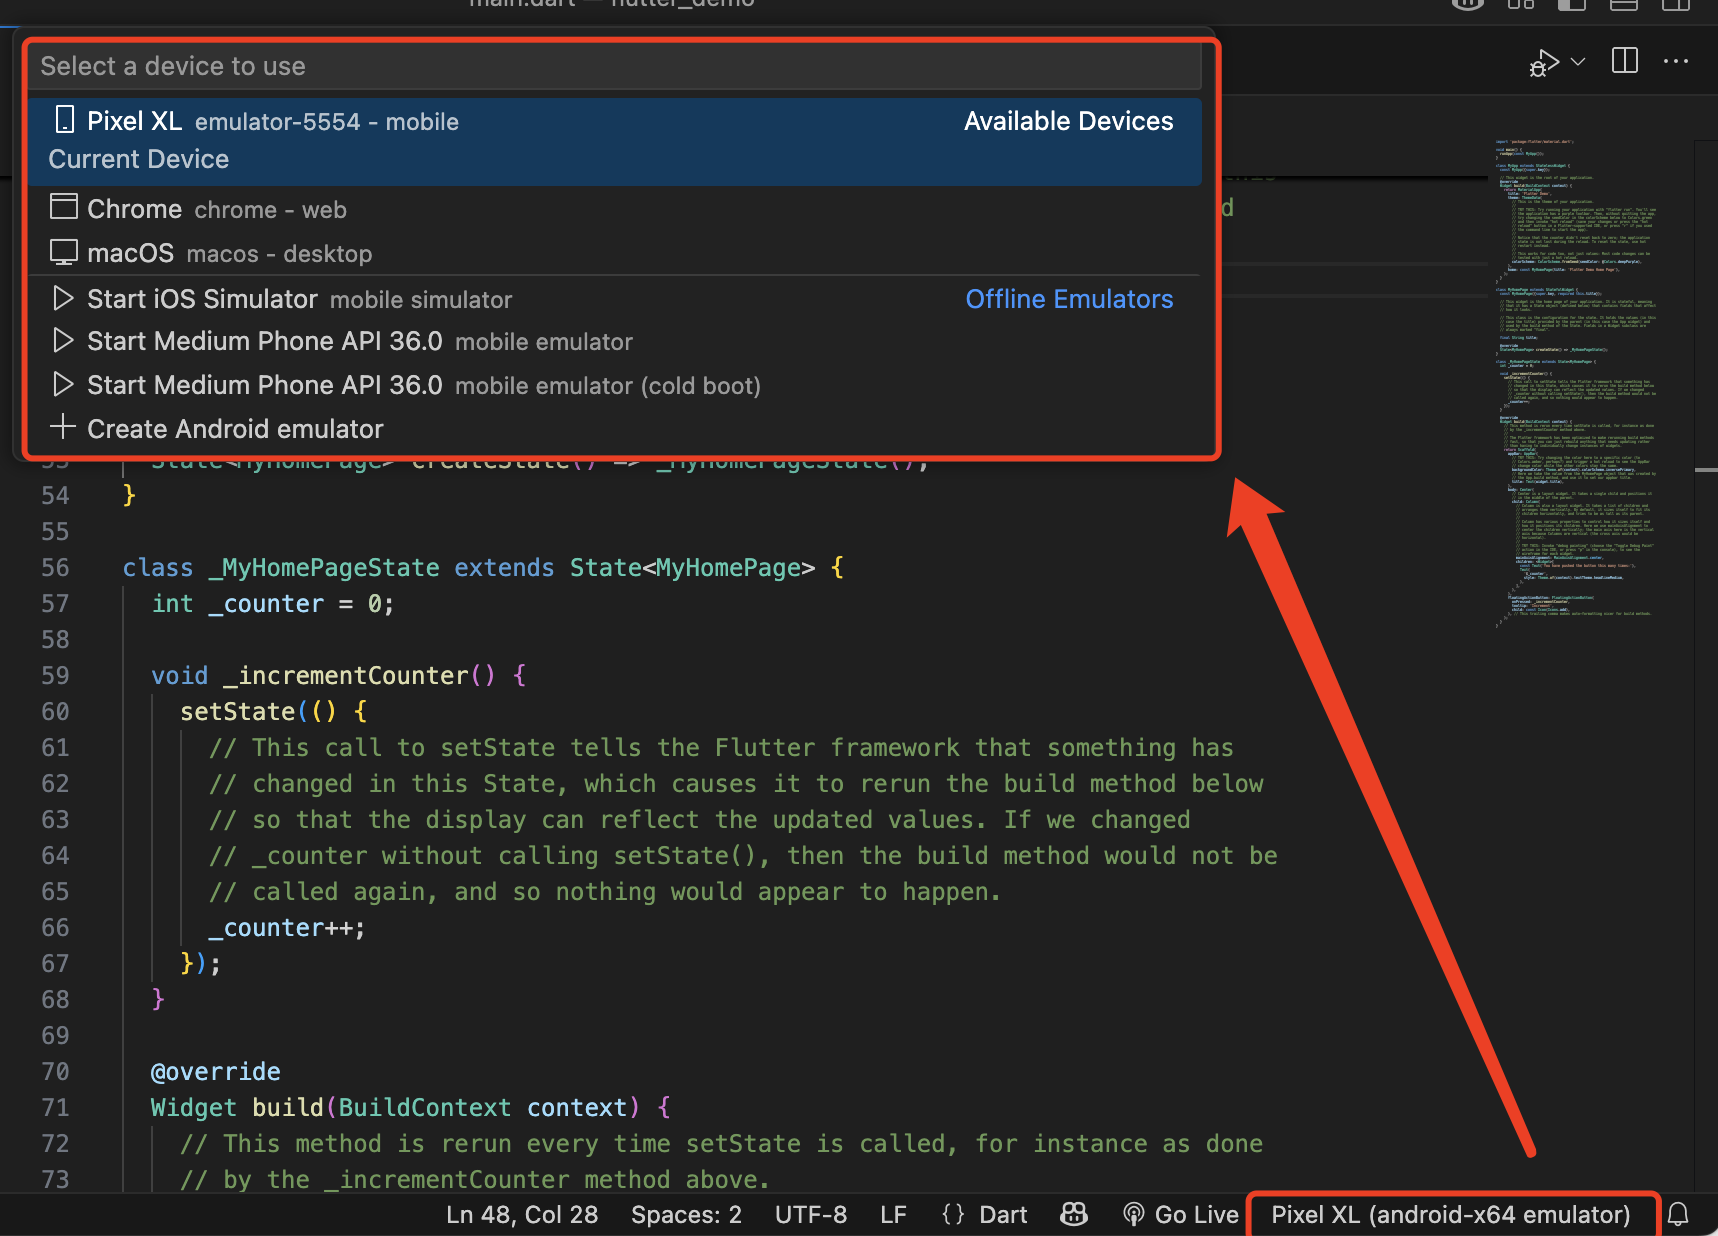Click '@override' on line 70

[215, 1072]
